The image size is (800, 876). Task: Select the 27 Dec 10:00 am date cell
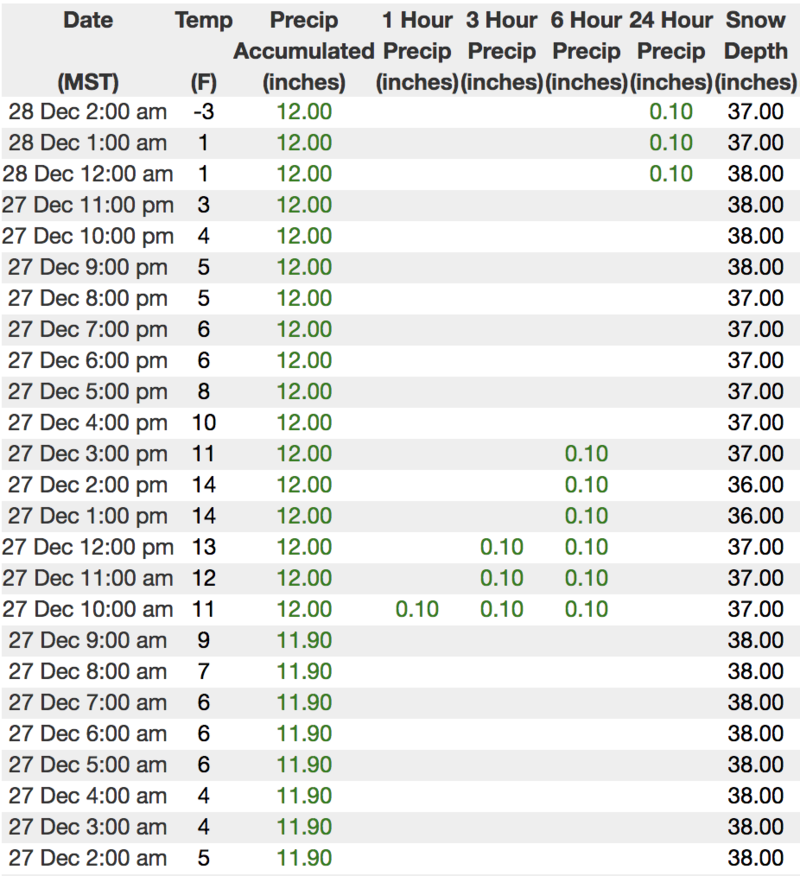87,609
